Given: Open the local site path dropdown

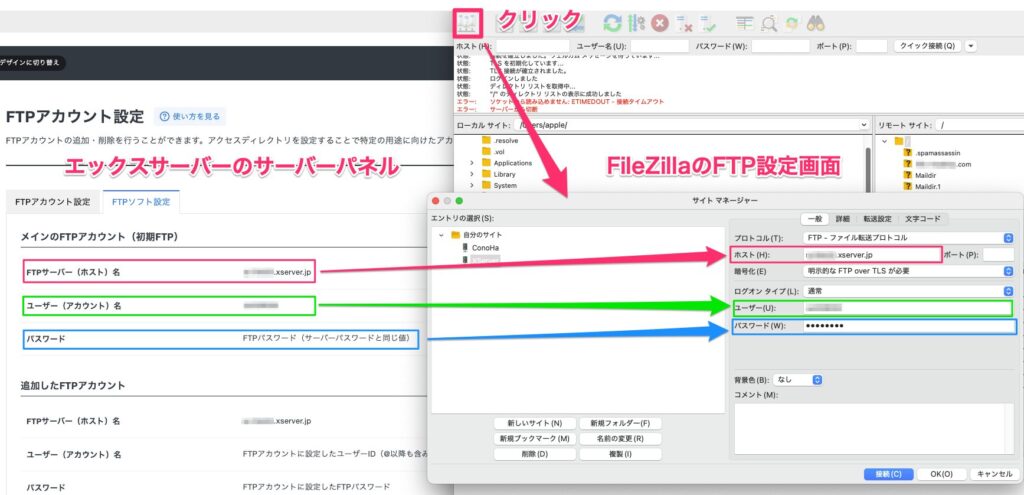Looking at the screenshot, I should pyautogui.click(x=865, y=124).
